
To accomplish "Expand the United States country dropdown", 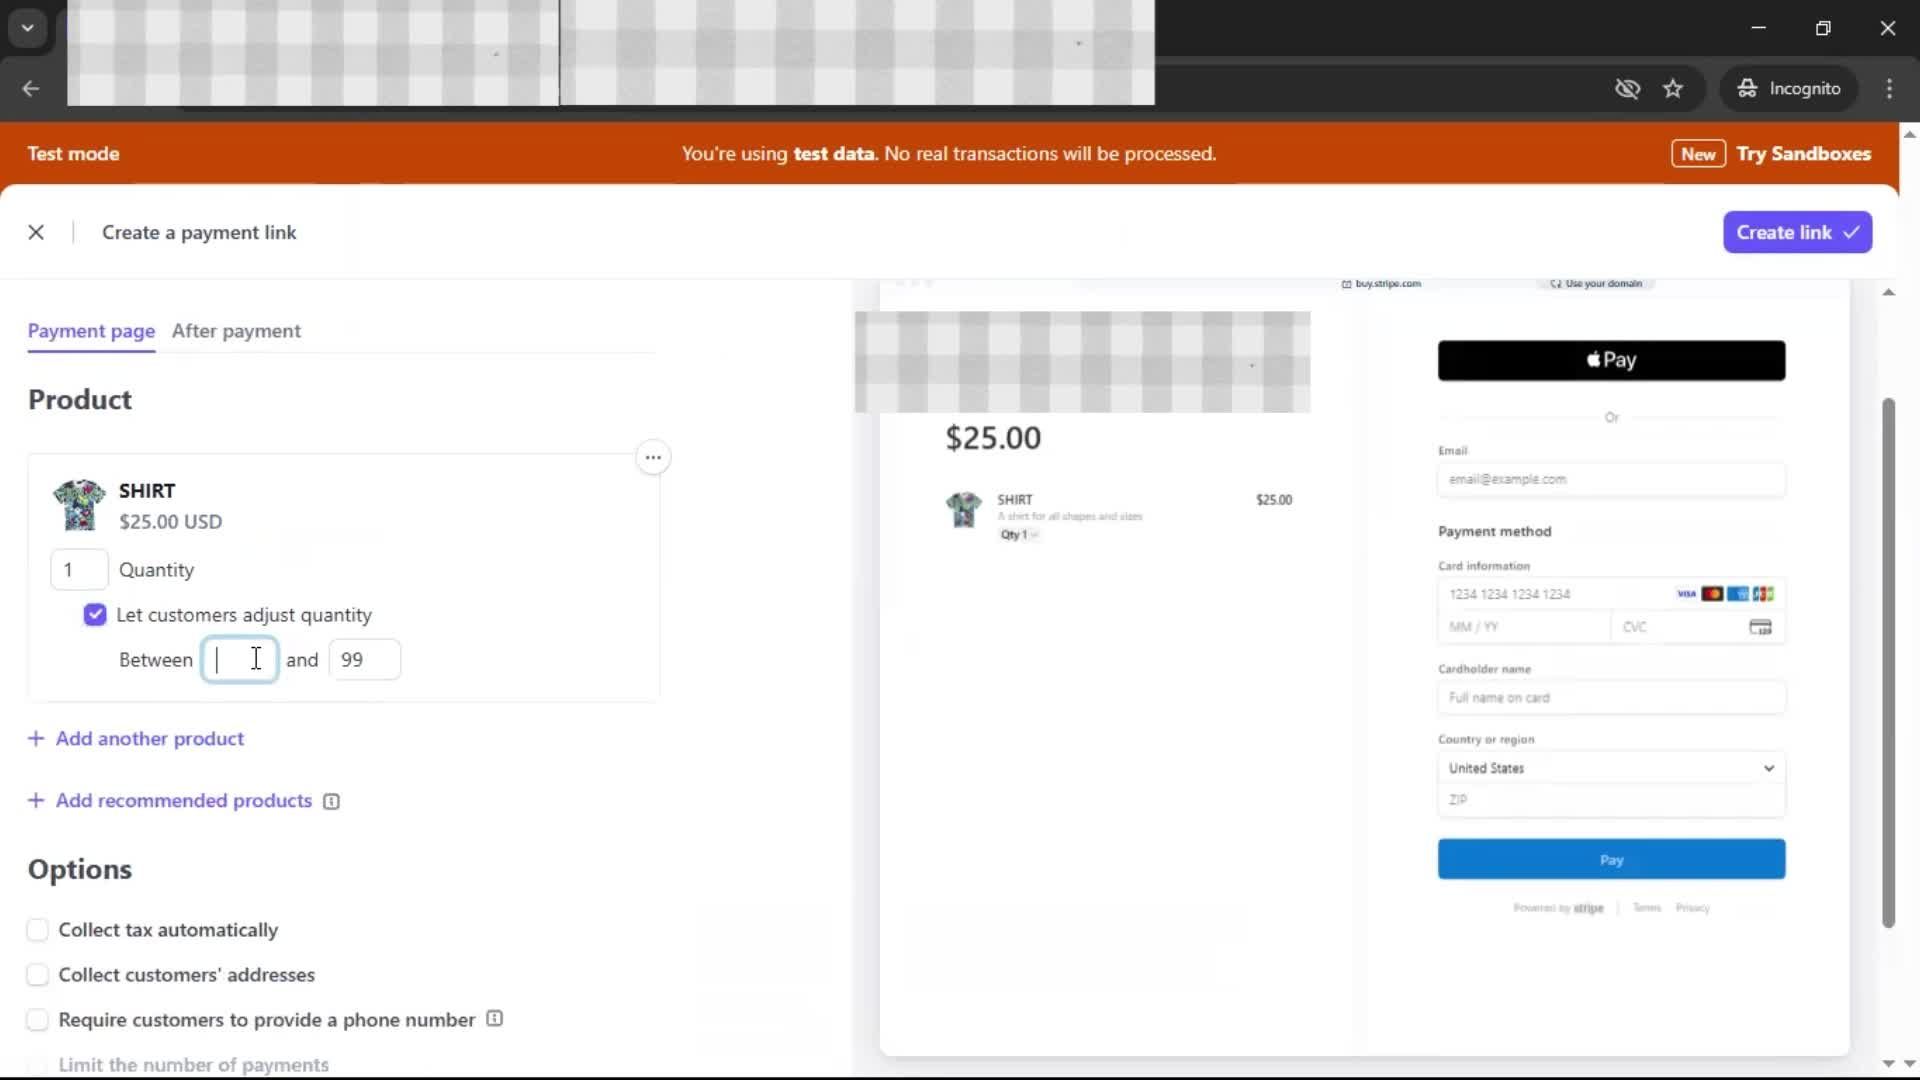I will (x=1611, y=768).
